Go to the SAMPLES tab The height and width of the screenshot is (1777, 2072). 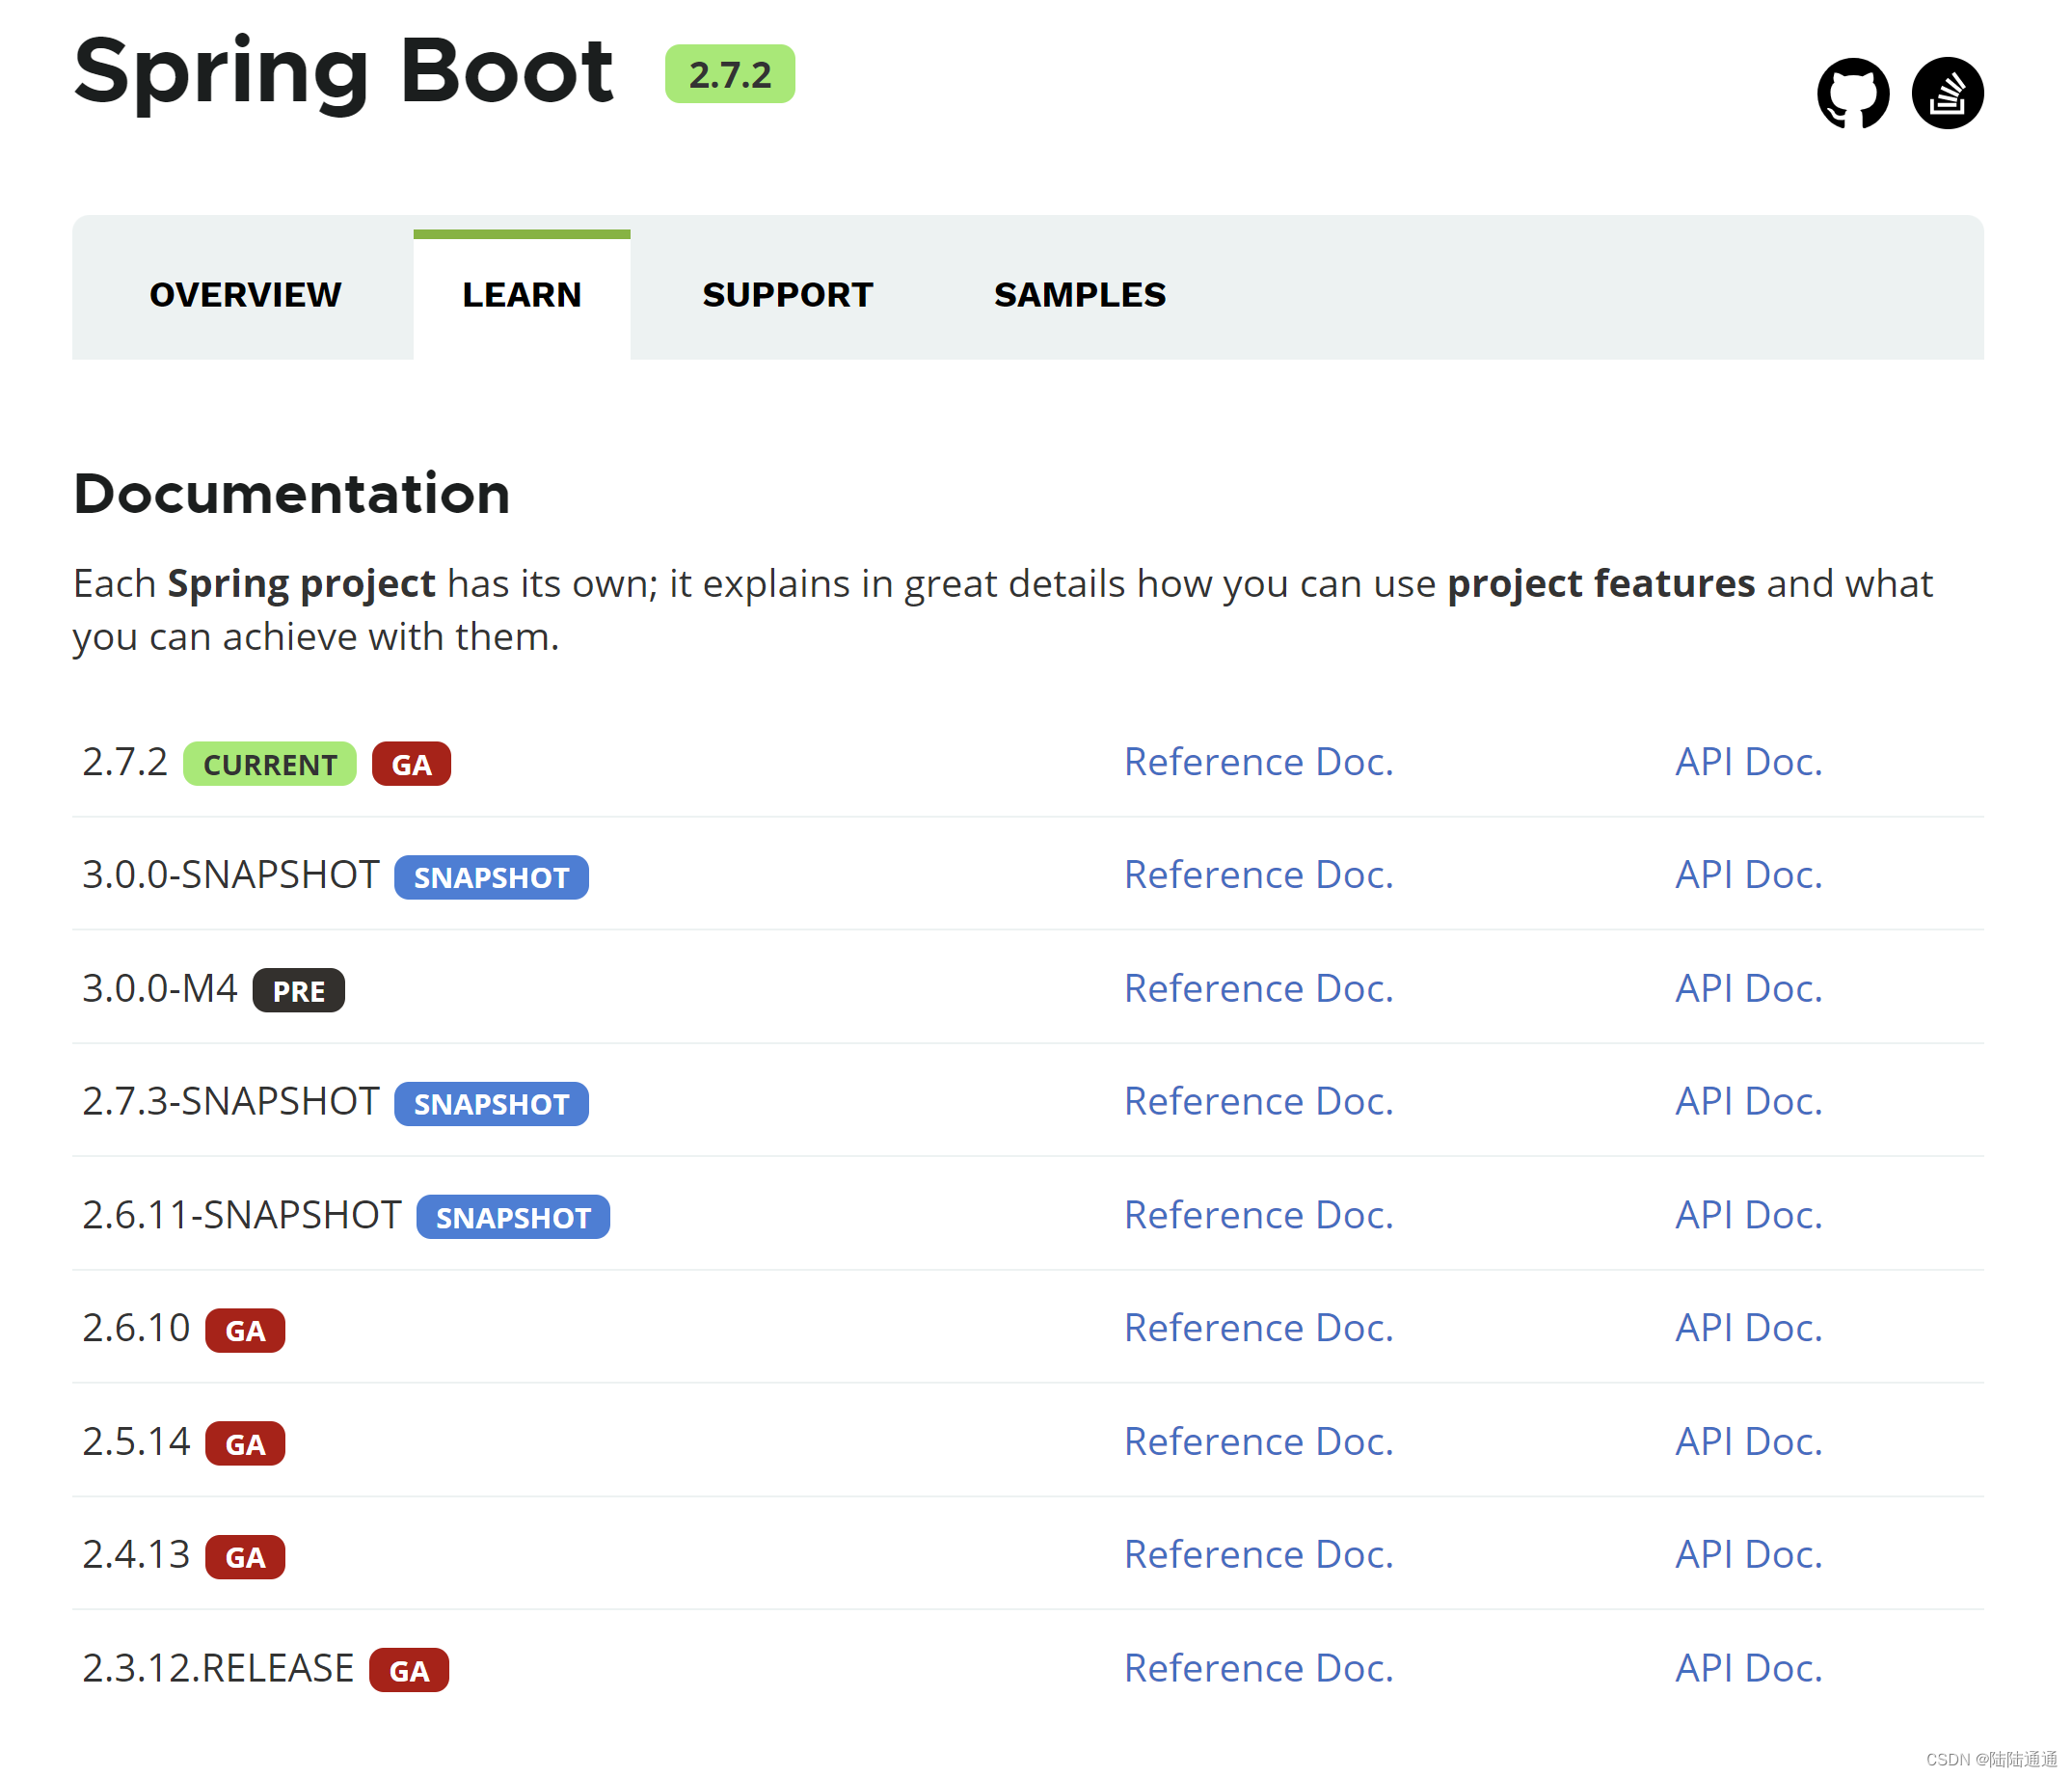1079,295
